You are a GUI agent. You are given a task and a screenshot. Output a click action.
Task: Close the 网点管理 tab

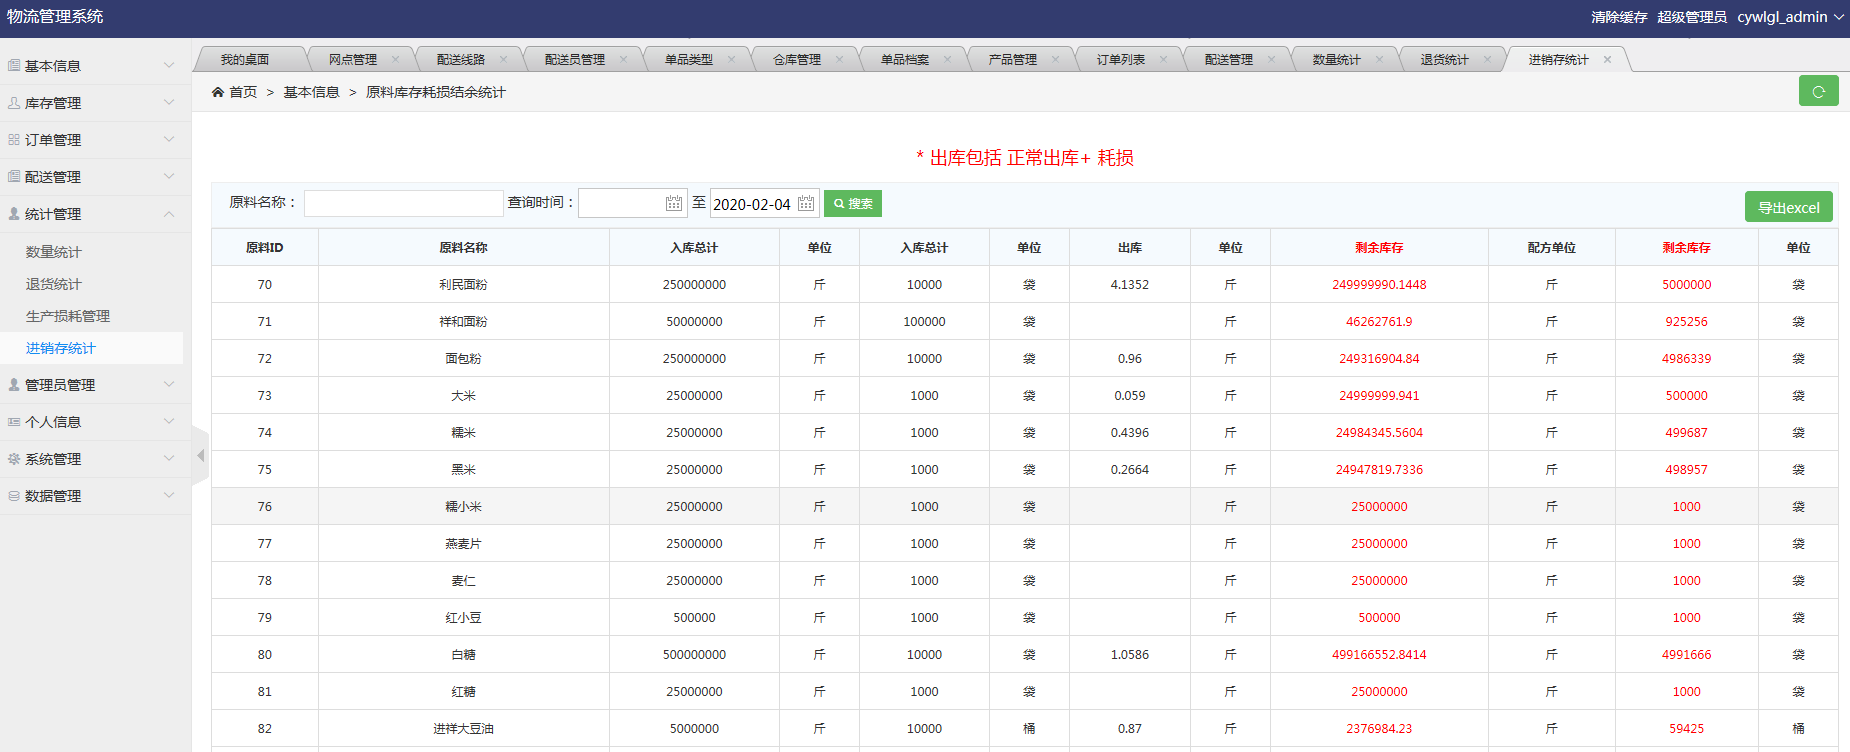click(395, 60)
